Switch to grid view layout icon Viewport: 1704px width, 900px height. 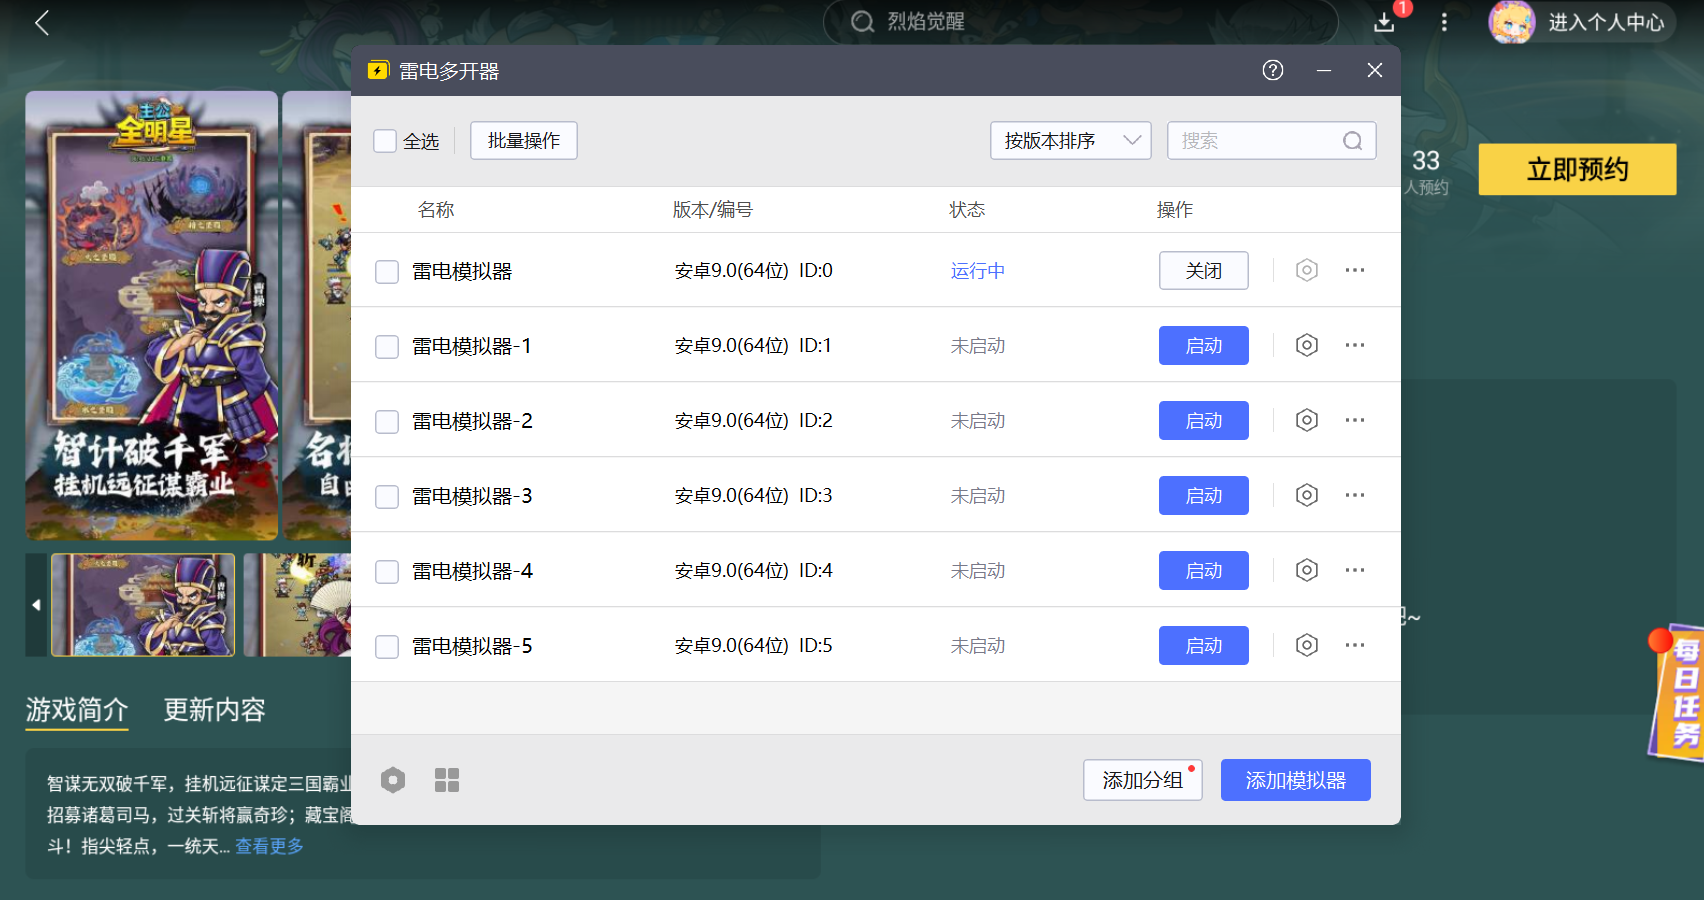point(447,780)
